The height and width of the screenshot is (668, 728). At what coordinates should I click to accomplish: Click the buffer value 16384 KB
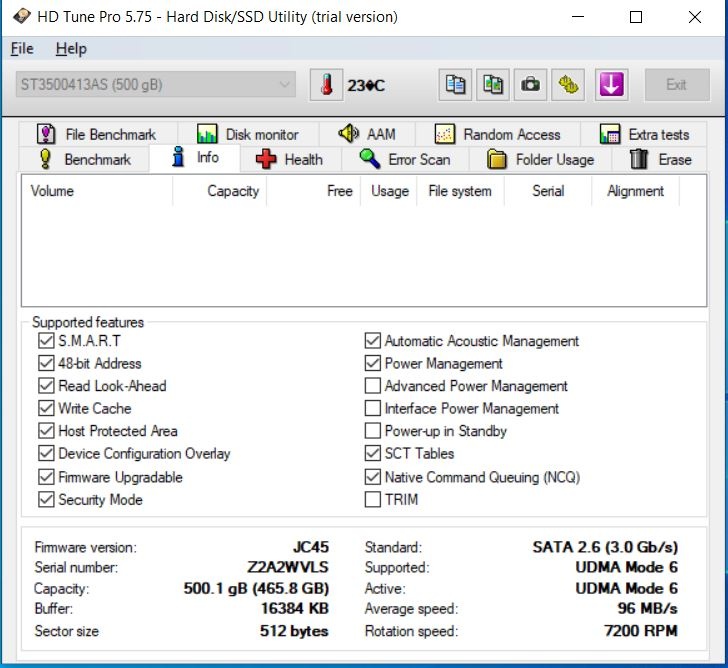pyautogui.click(x=295, y=609)
